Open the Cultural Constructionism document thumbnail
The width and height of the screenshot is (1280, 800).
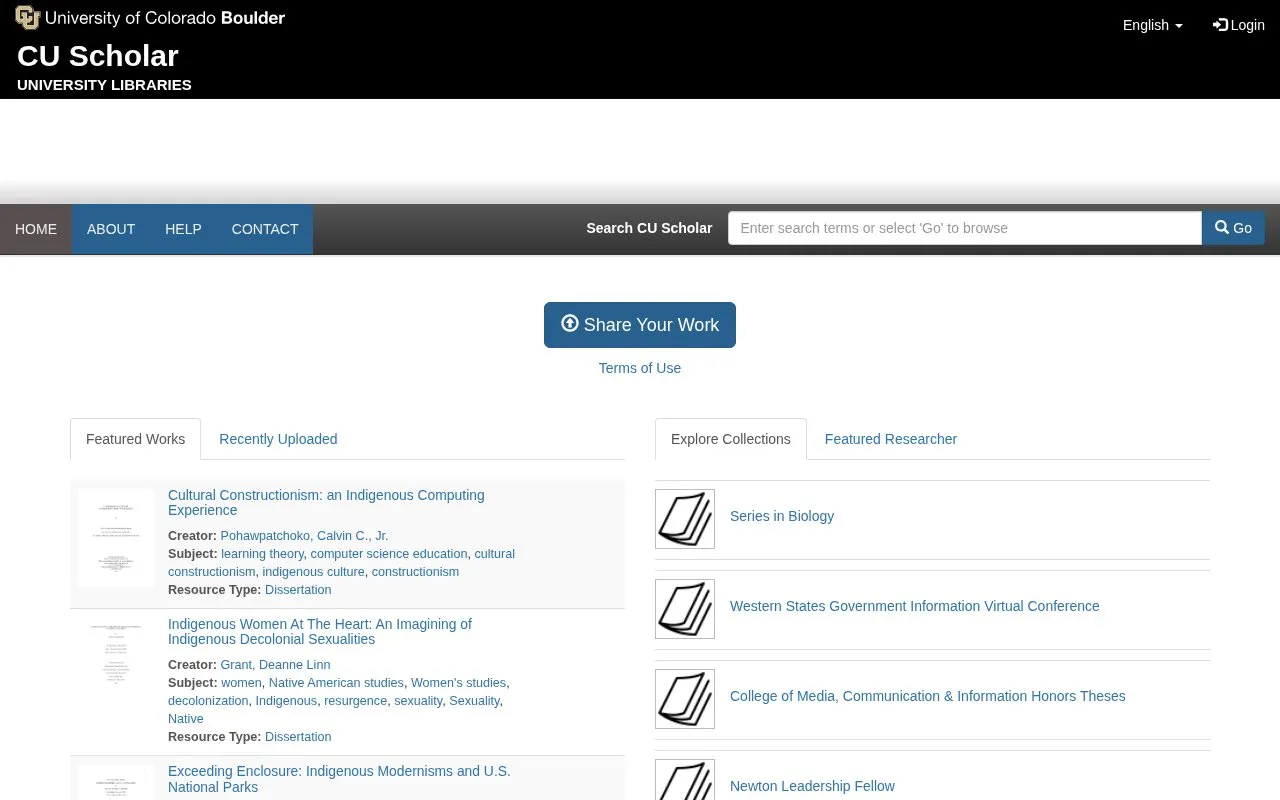click(x=116, y=537)
